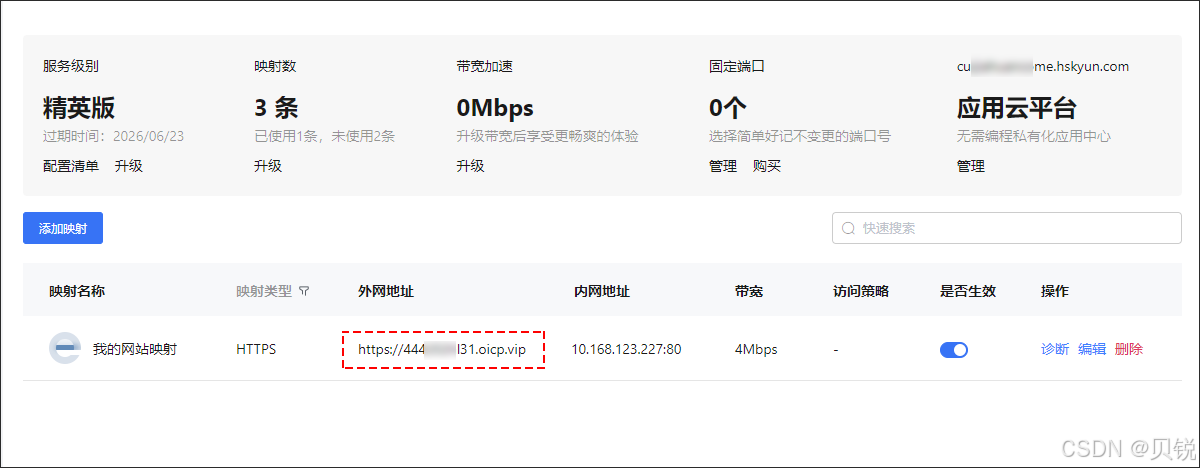Click the filter icon beside 映射类型
This screenshot has width=1200, height=468.
coord(304,292)
